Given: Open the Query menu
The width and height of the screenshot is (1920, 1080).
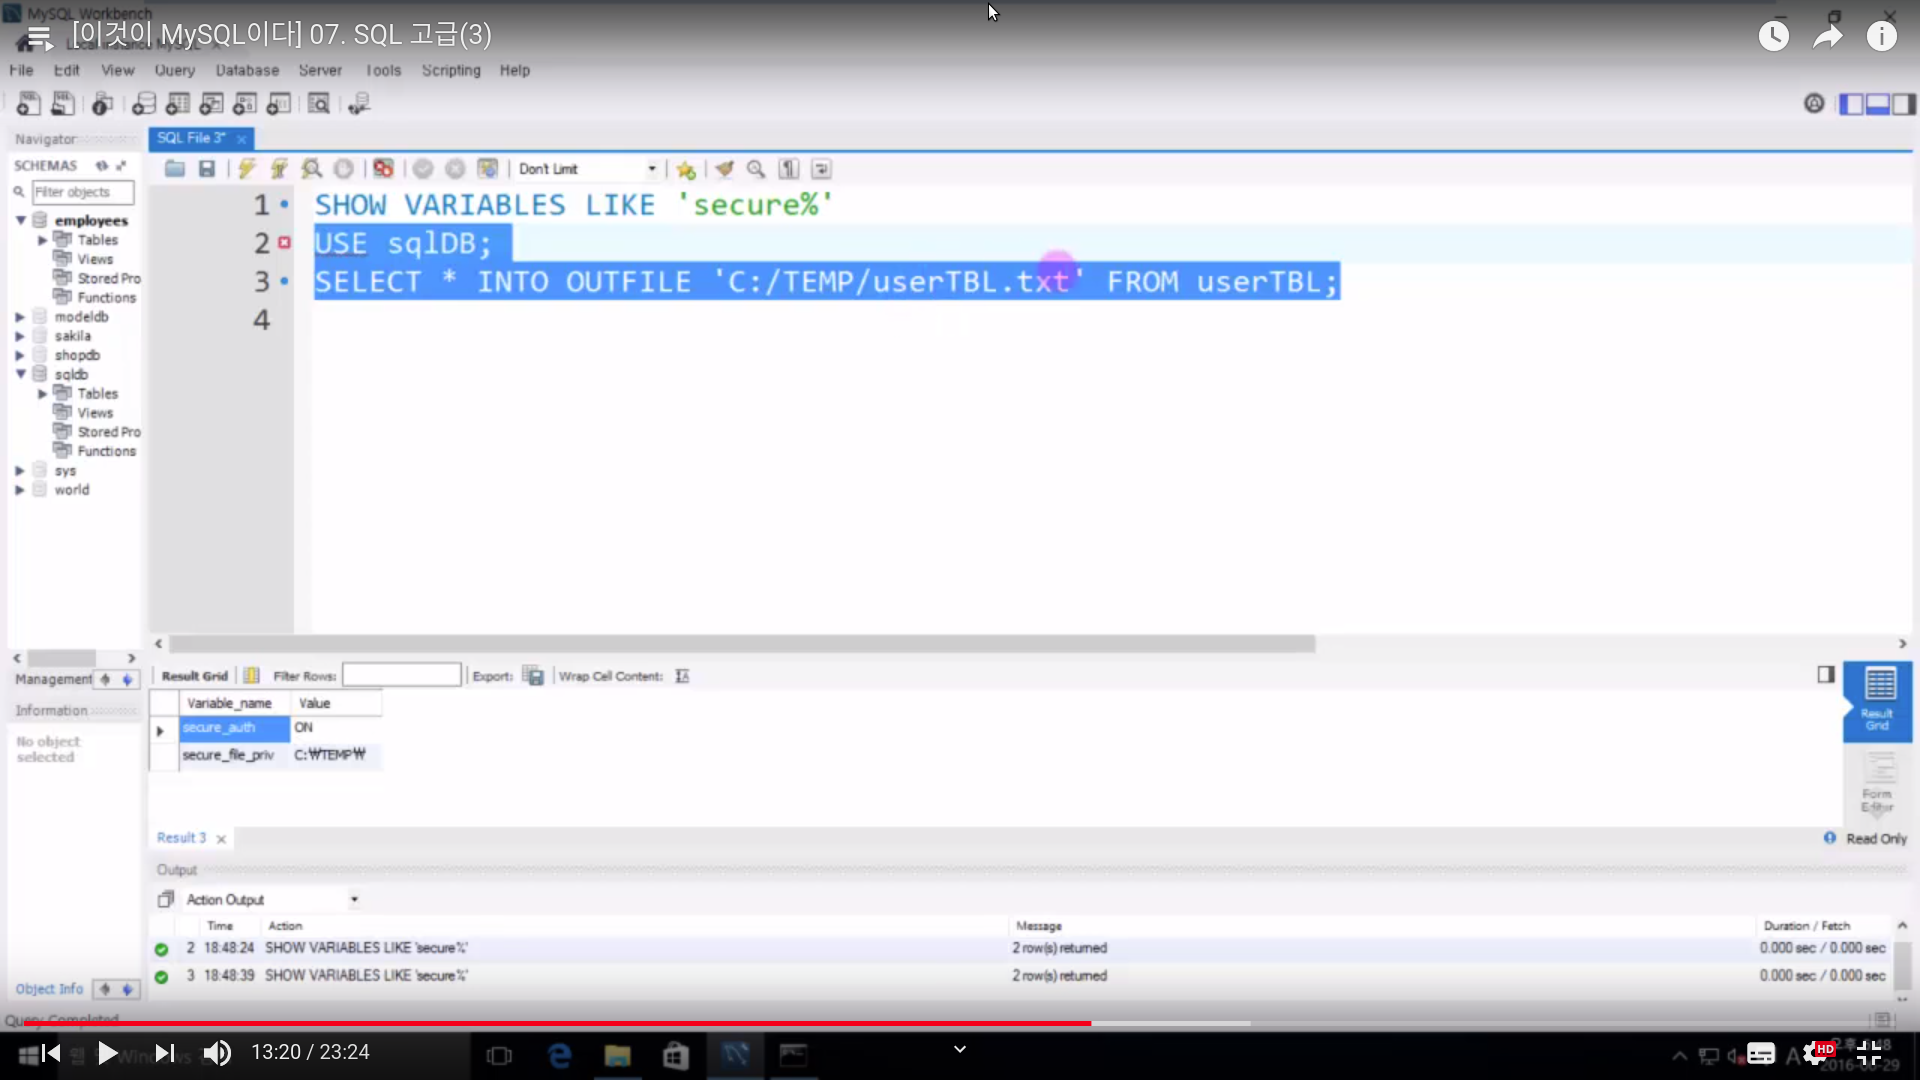Looking at the screenshot, I should [x=175, y=70].
